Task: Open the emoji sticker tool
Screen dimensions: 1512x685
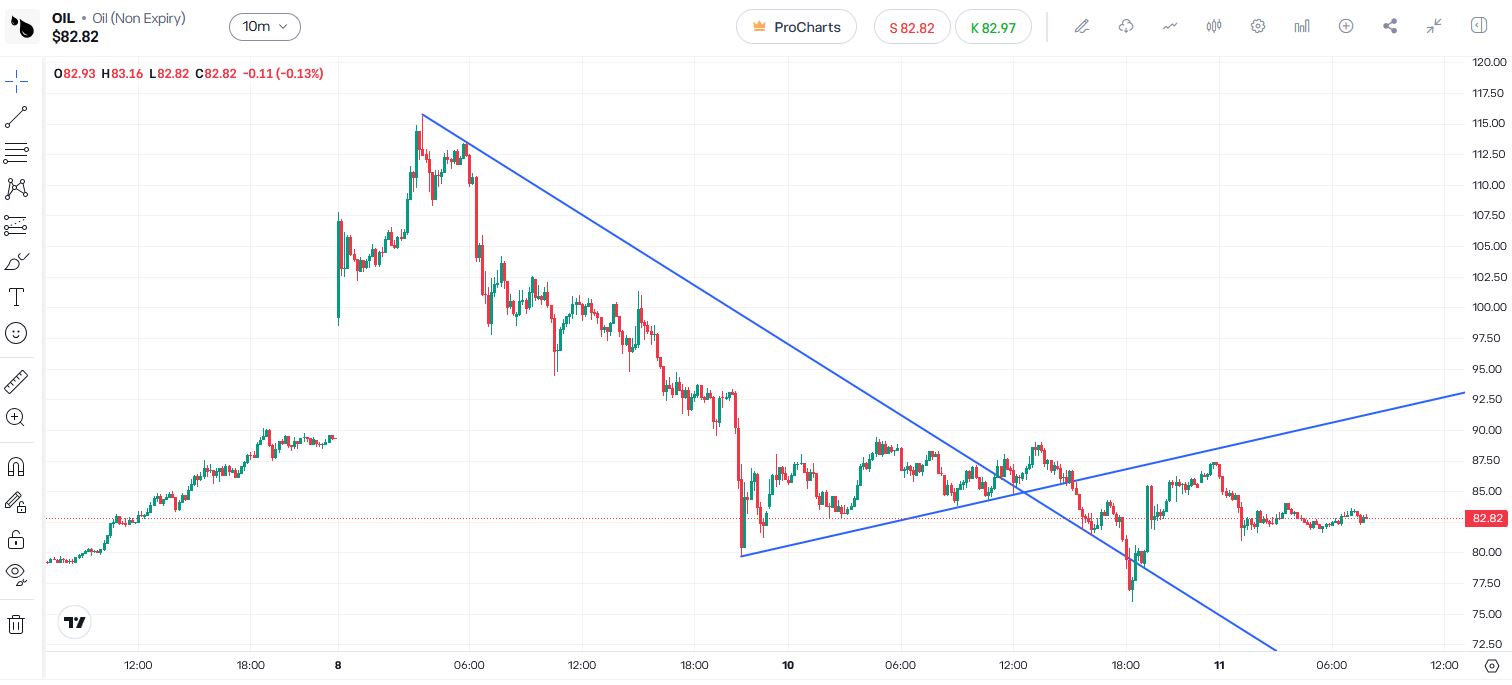Action: tap(16, 333)
